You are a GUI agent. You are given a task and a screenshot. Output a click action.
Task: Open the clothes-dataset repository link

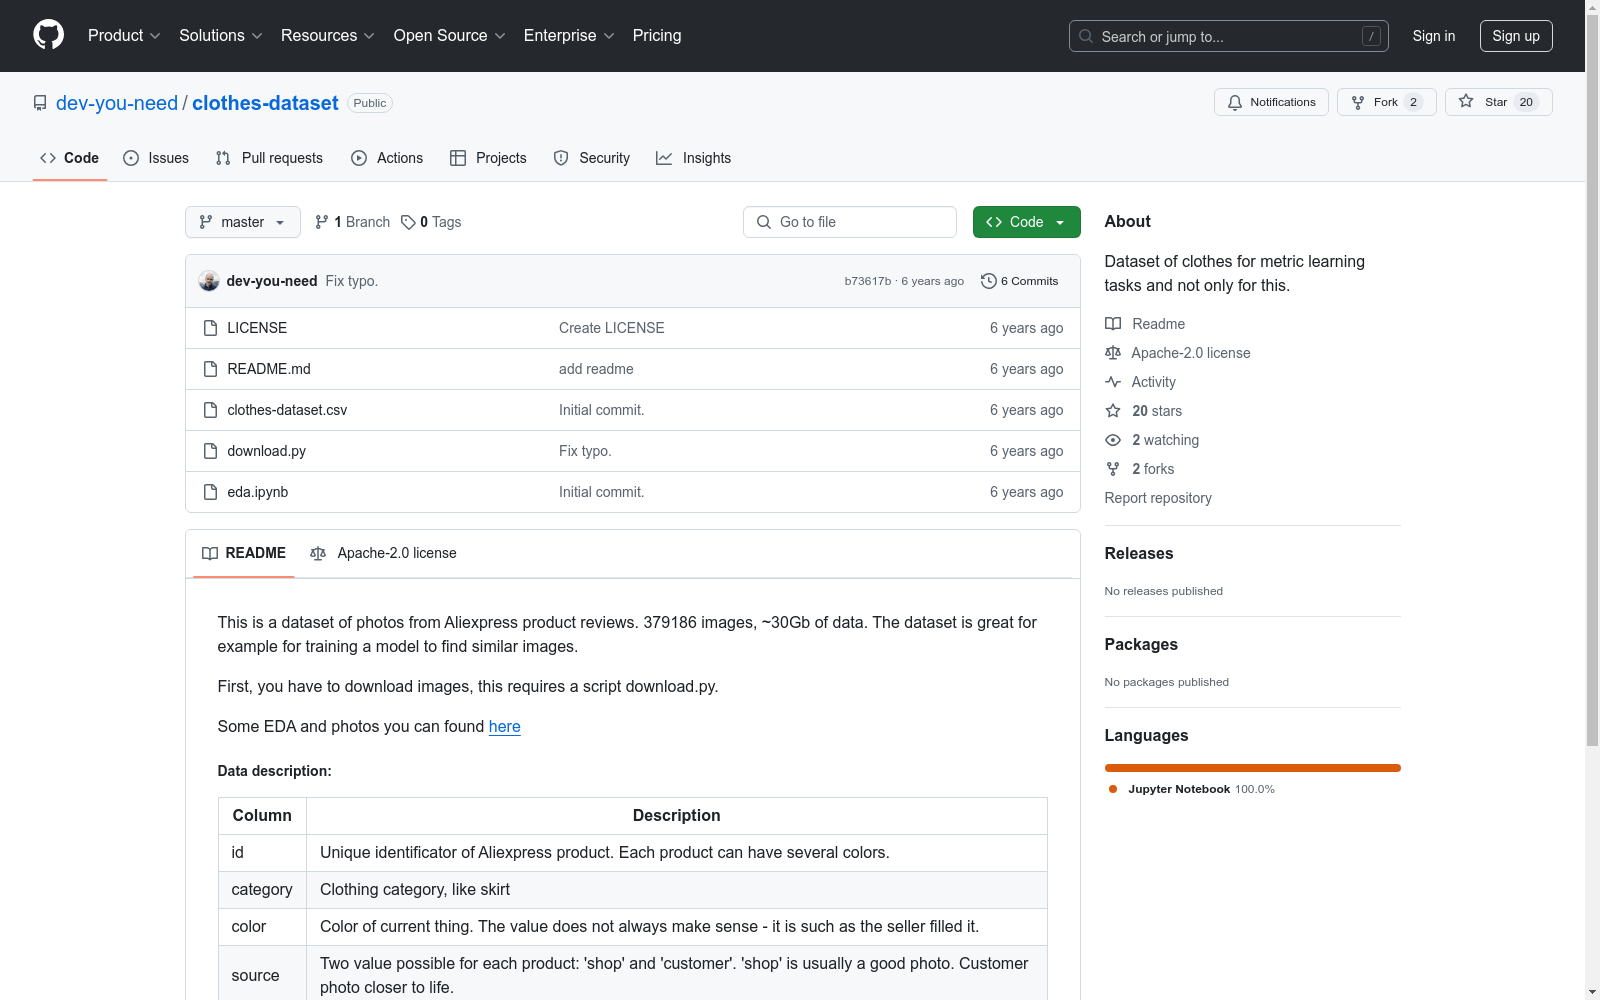[x=265, y=103]
